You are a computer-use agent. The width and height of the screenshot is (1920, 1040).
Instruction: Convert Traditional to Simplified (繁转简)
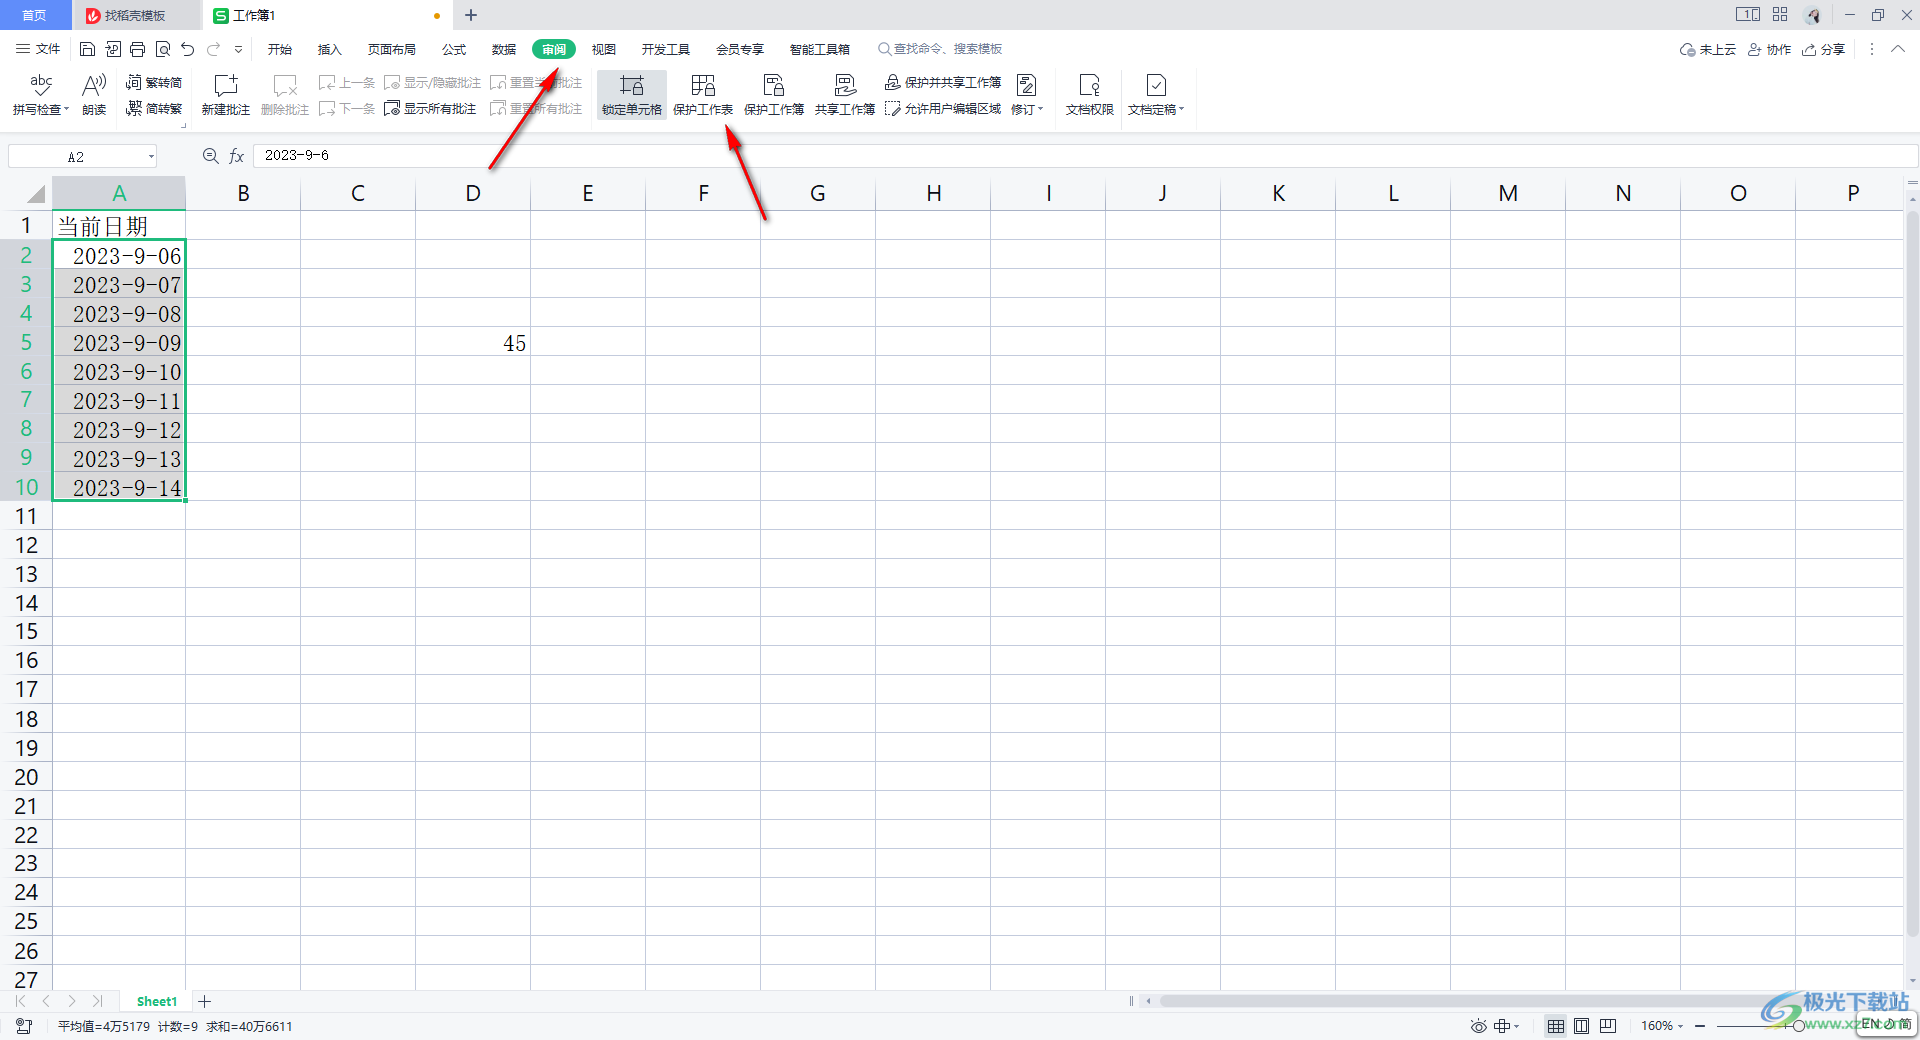[154, 82]
